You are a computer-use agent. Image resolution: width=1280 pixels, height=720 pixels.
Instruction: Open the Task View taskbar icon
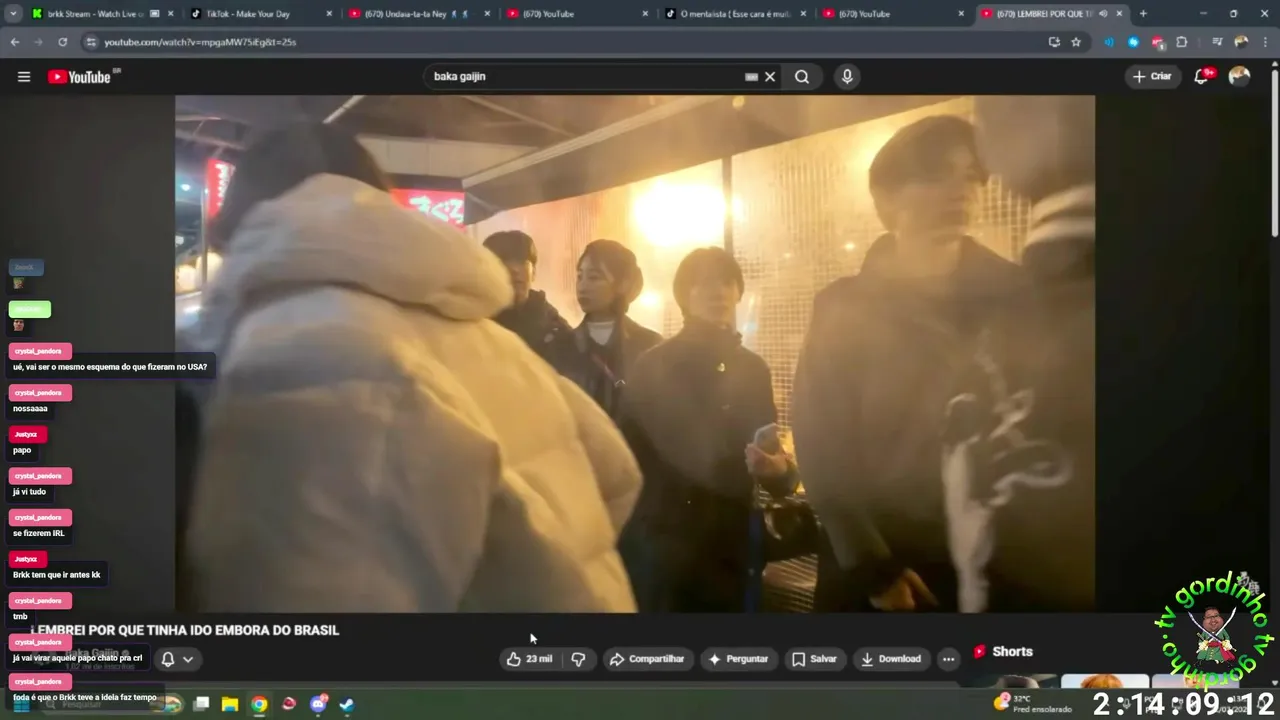(201, 704)
